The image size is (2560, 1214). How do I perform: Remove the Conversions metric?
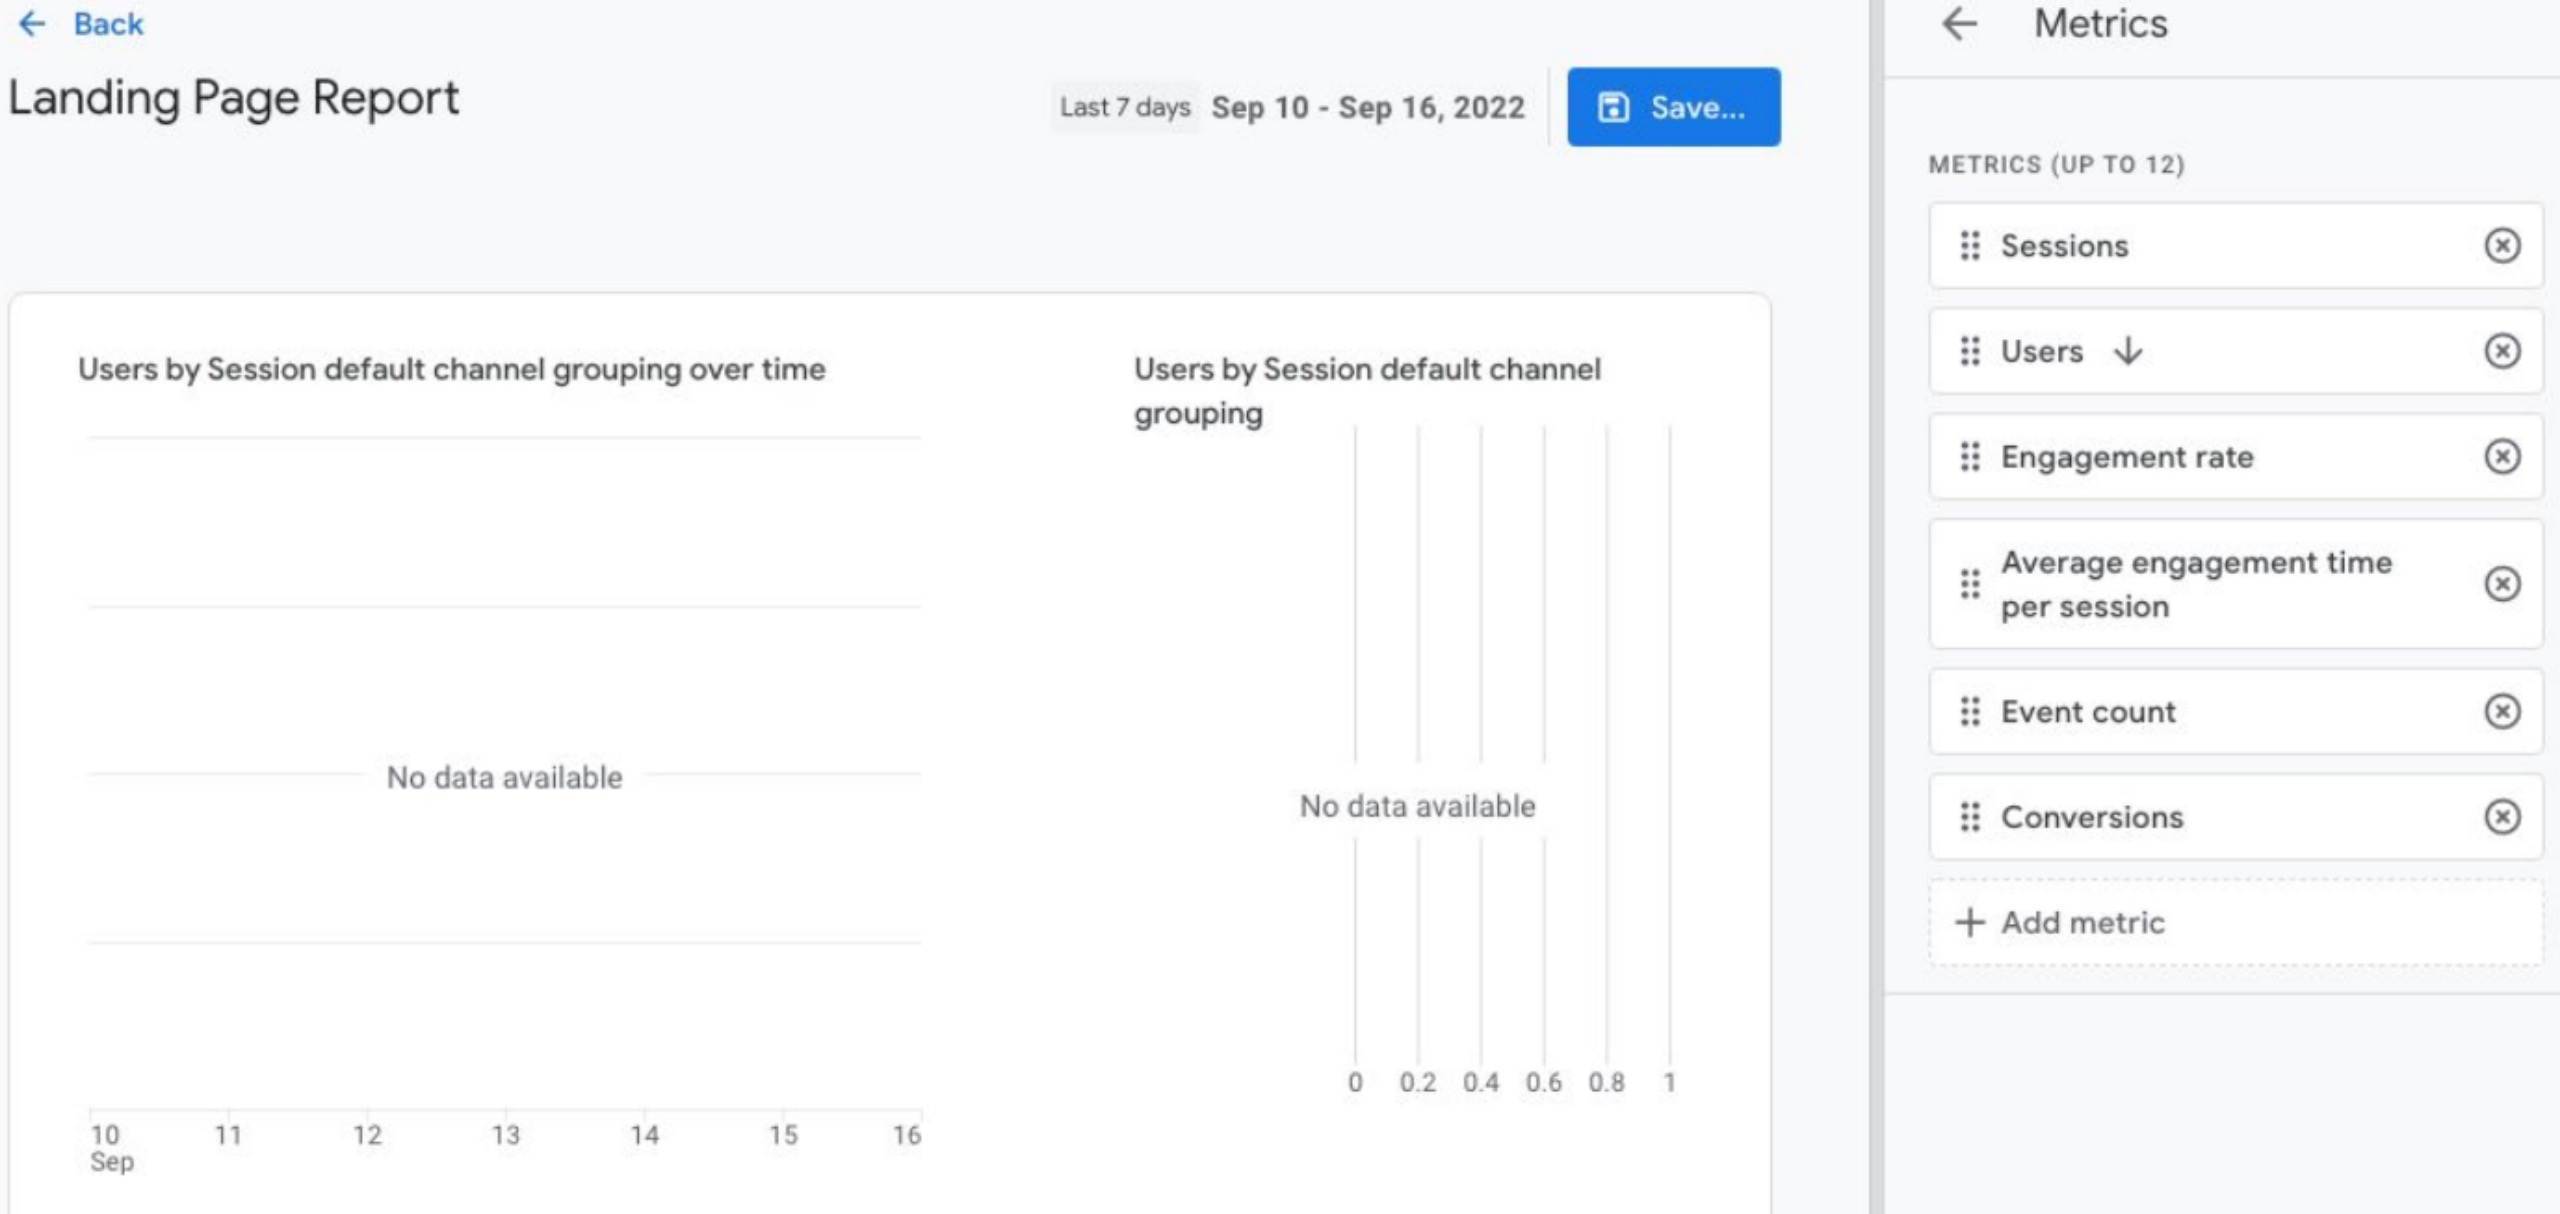coord(2501,817)
